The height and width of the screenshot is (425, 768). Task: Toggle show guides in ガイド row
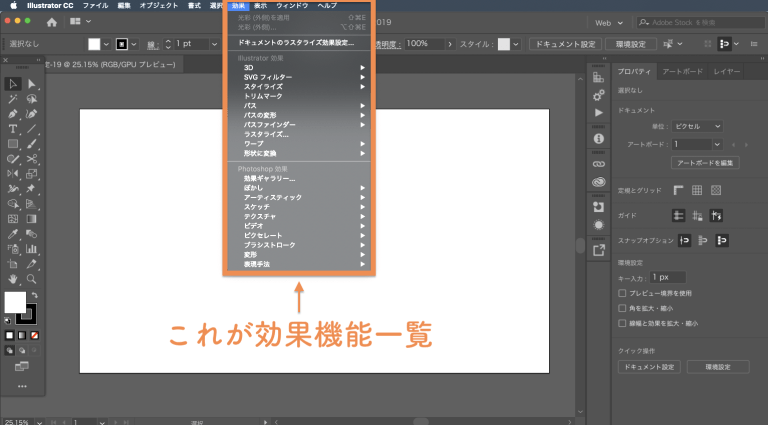pyautogui.click(x=678, y=215)
